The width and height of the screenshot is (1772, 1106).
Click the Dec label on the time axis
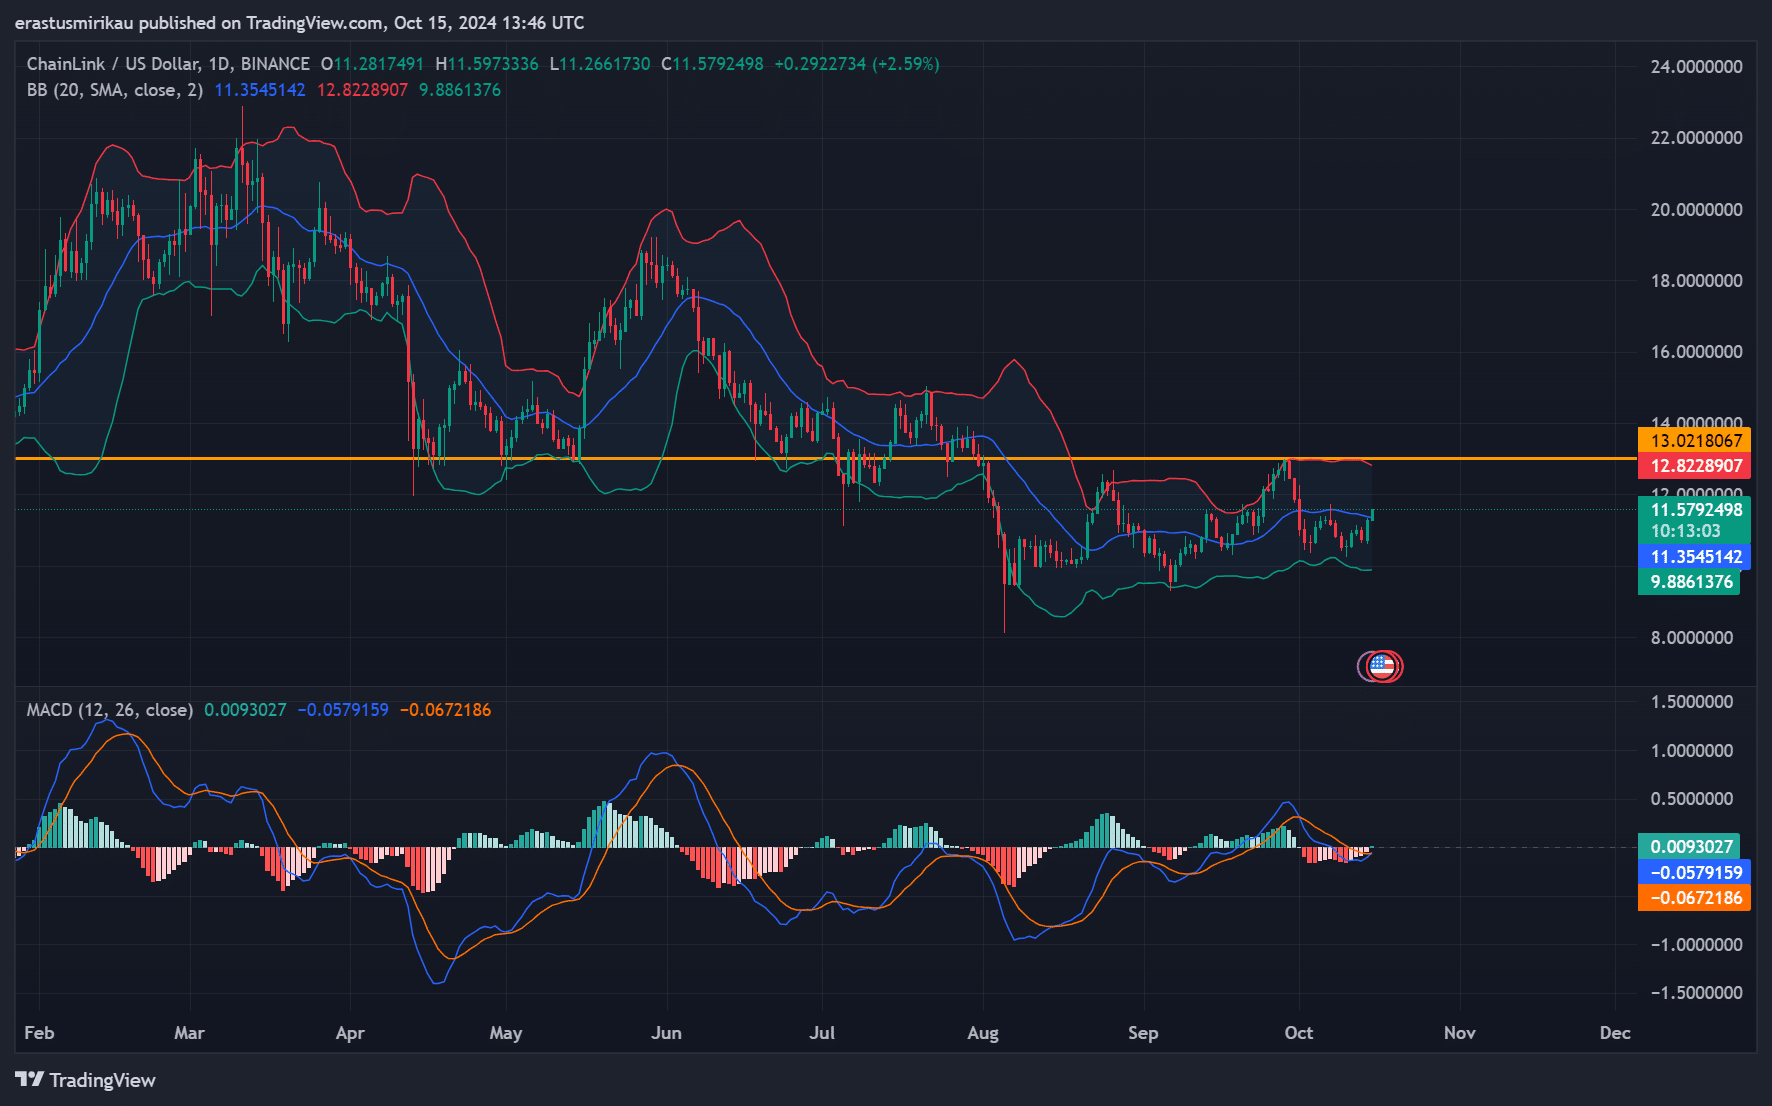point(1615,1033)
